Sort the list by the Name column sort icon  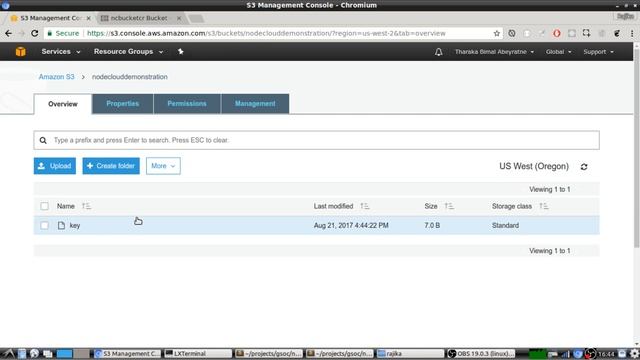click(x=86, y=206)
